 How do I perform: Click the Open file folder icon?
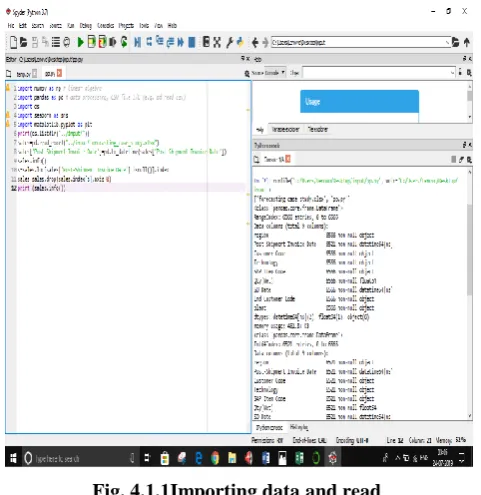click(23, 42)
